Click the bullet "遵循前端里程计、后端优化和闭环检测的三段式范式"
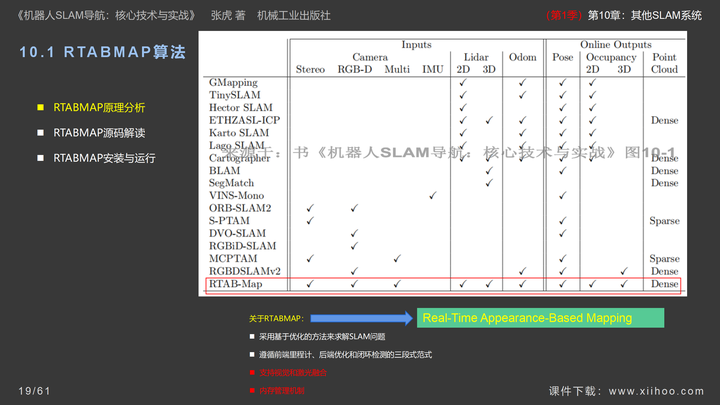Image resolution: width=720 pixels, height=405 pixels. pyautogui.click(x=345, y=354)
